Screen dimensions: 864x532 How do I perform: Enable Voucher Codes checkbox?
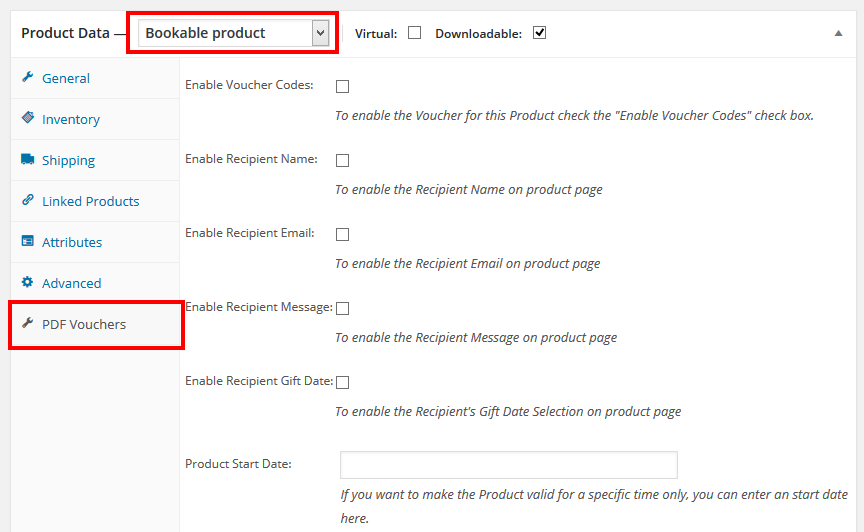pyautogui.click(x=342, y=86)
